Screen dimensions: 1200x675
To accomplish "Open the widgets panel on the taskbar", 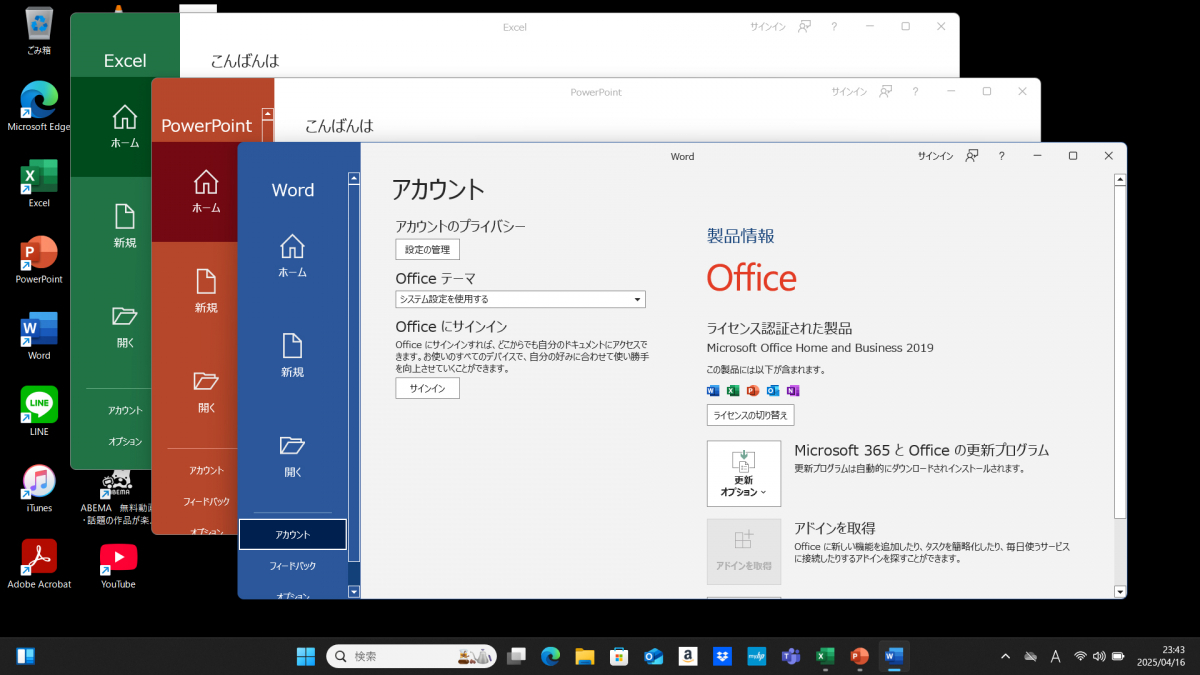I will 26,656.
